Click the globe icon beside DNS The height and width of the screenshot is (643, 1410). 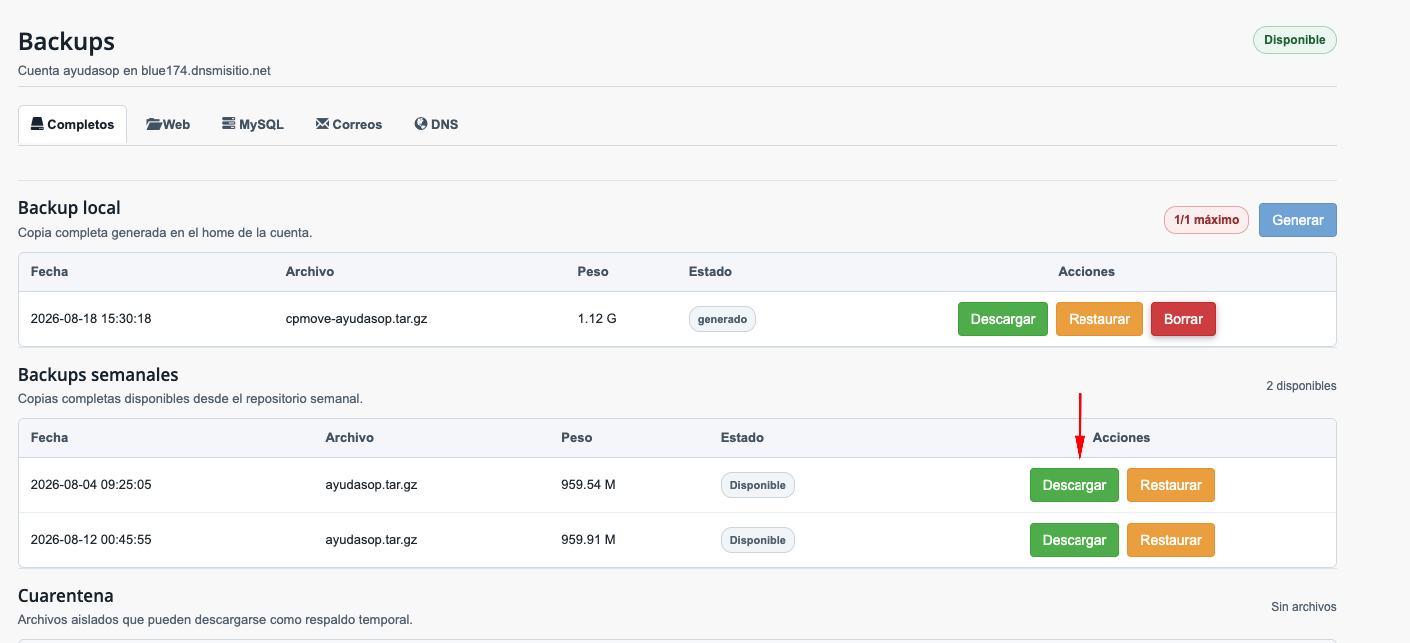421,125
